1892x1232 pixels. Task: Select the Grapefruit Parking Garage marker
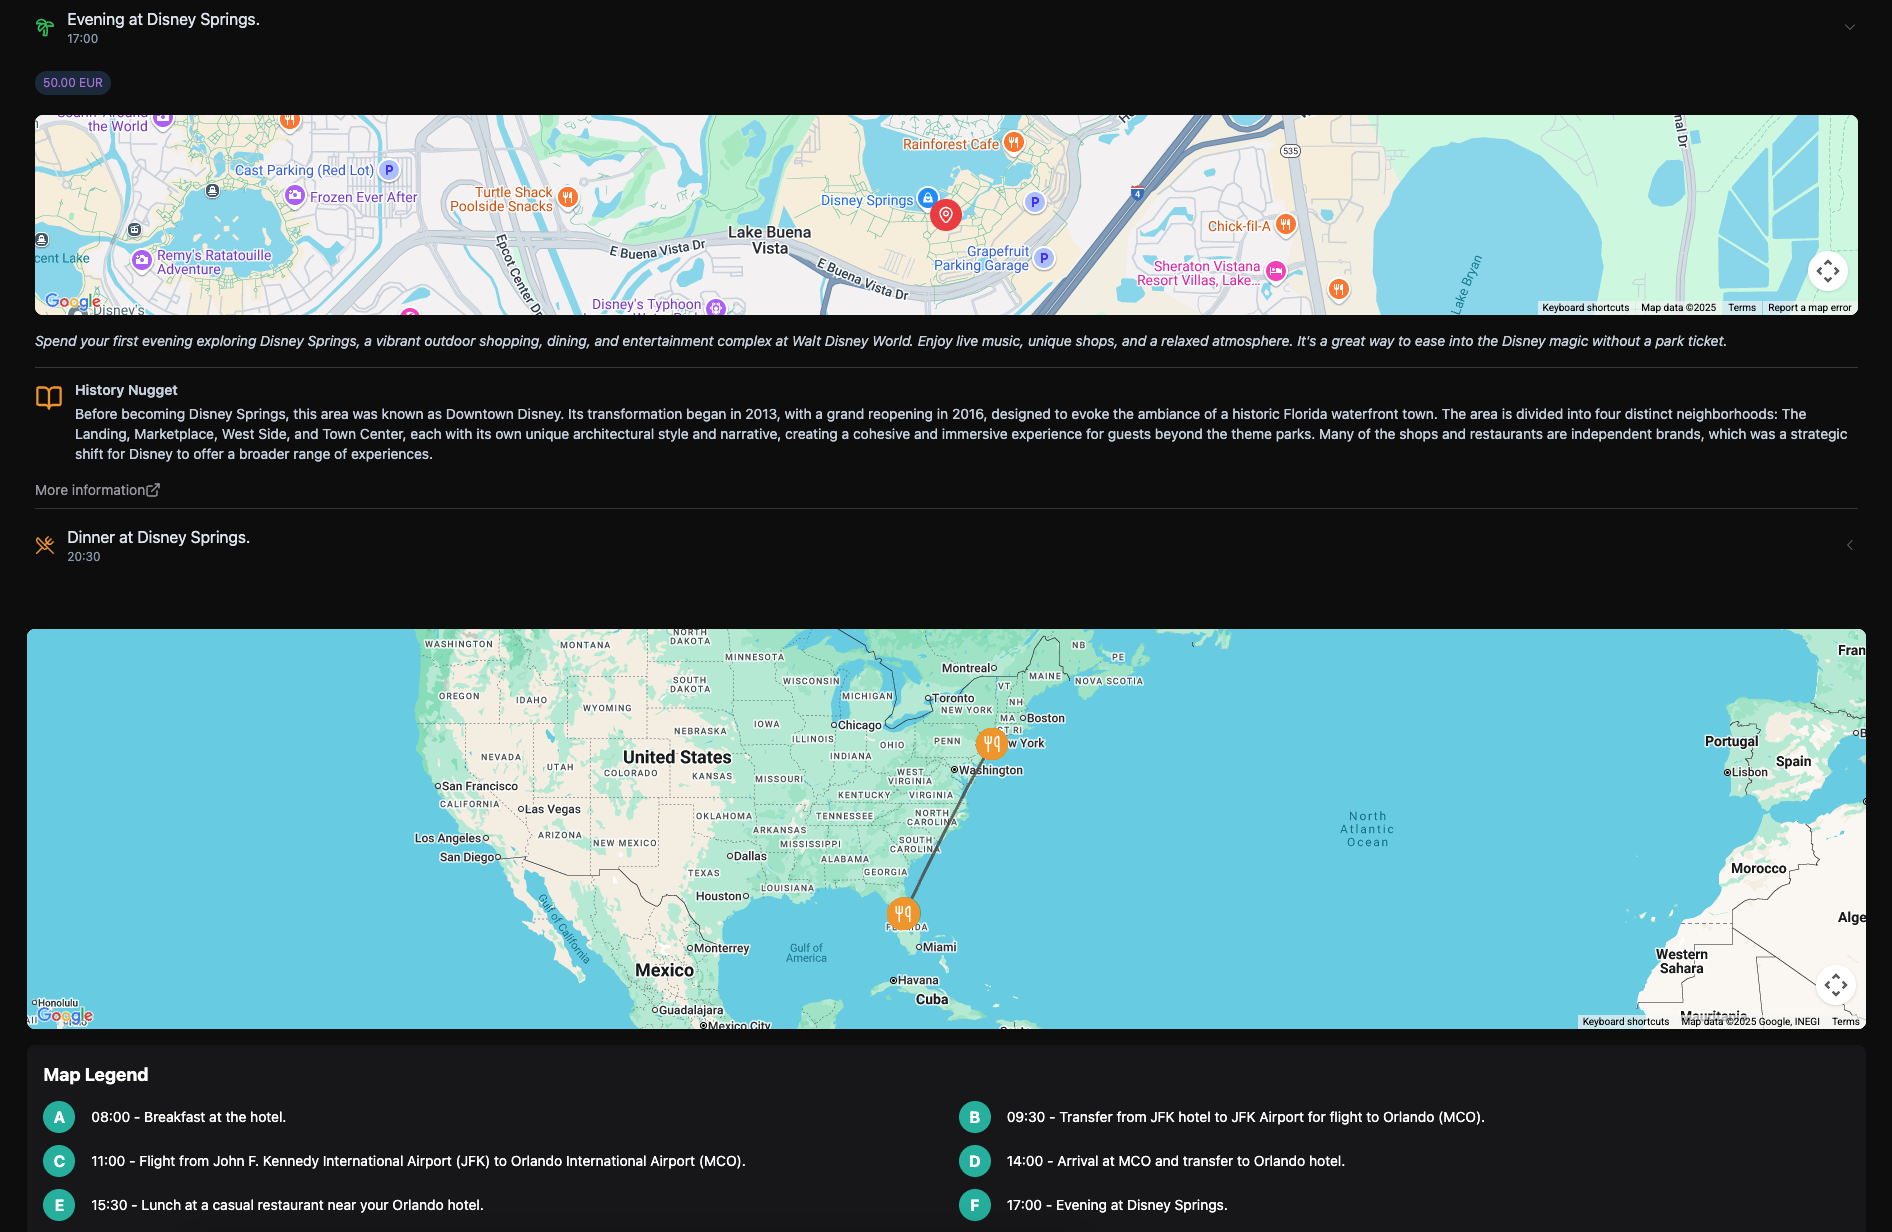1043,257
